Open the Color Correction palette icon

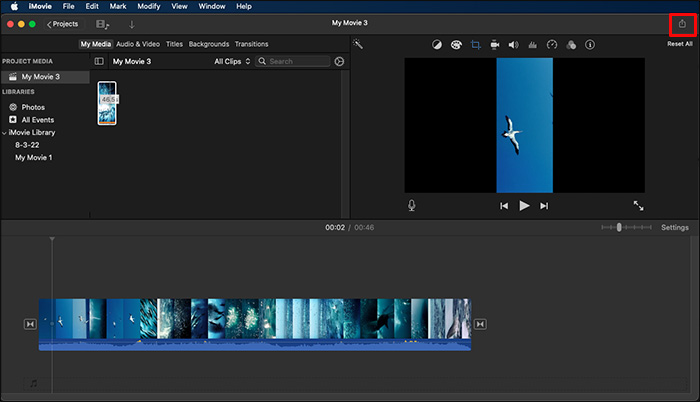click(456, 45)
